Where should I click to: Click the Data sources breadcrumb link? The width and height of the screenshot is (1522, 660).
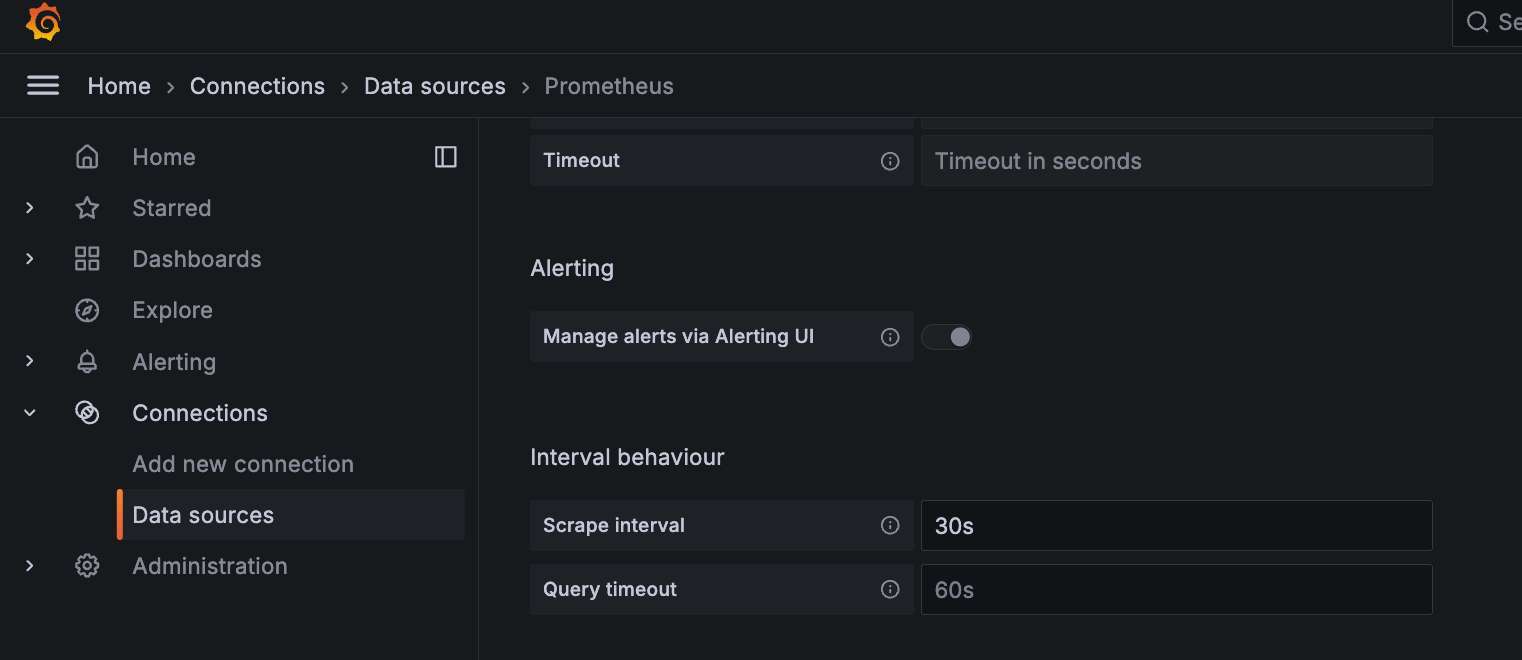pos(434,86)
